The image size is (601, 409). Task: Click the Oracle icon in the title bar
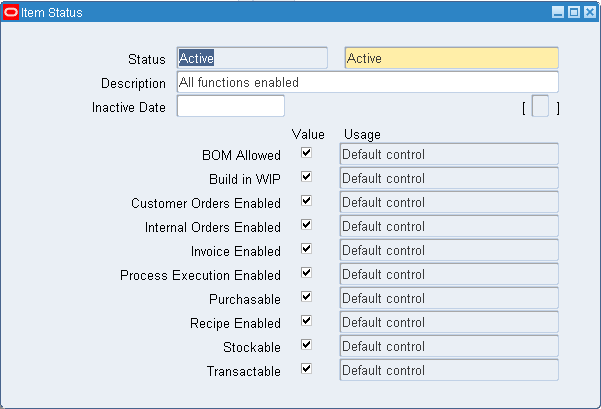coord(11,13)
